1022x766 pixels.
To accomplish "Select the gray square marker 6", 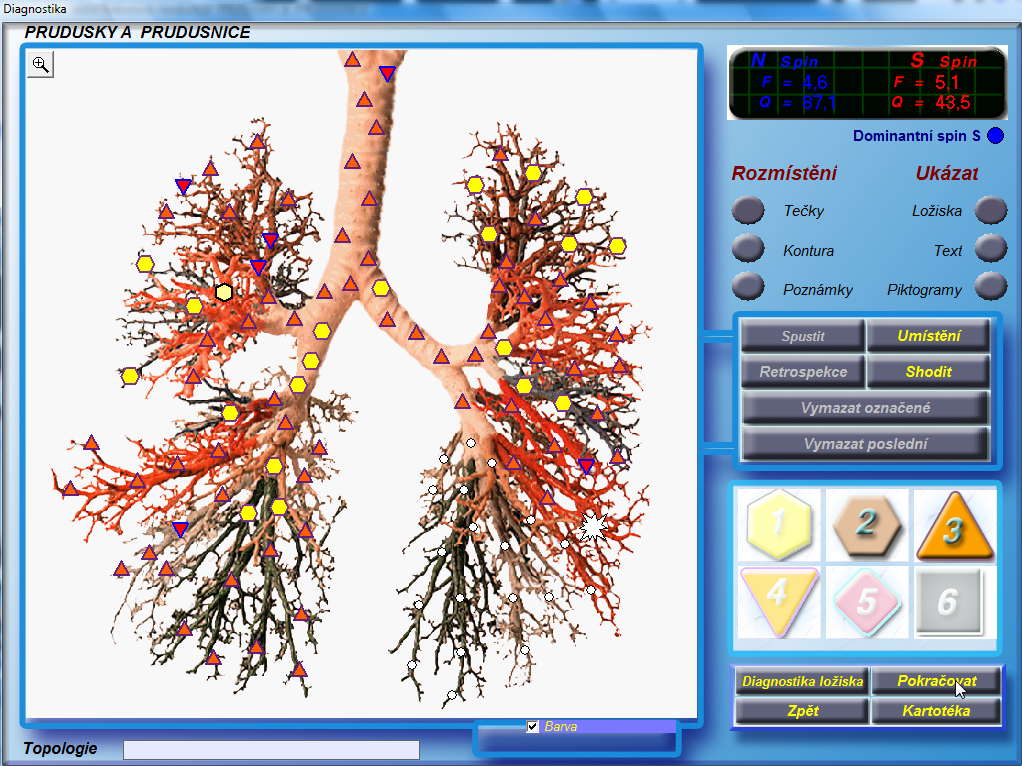I will point(953,601).
